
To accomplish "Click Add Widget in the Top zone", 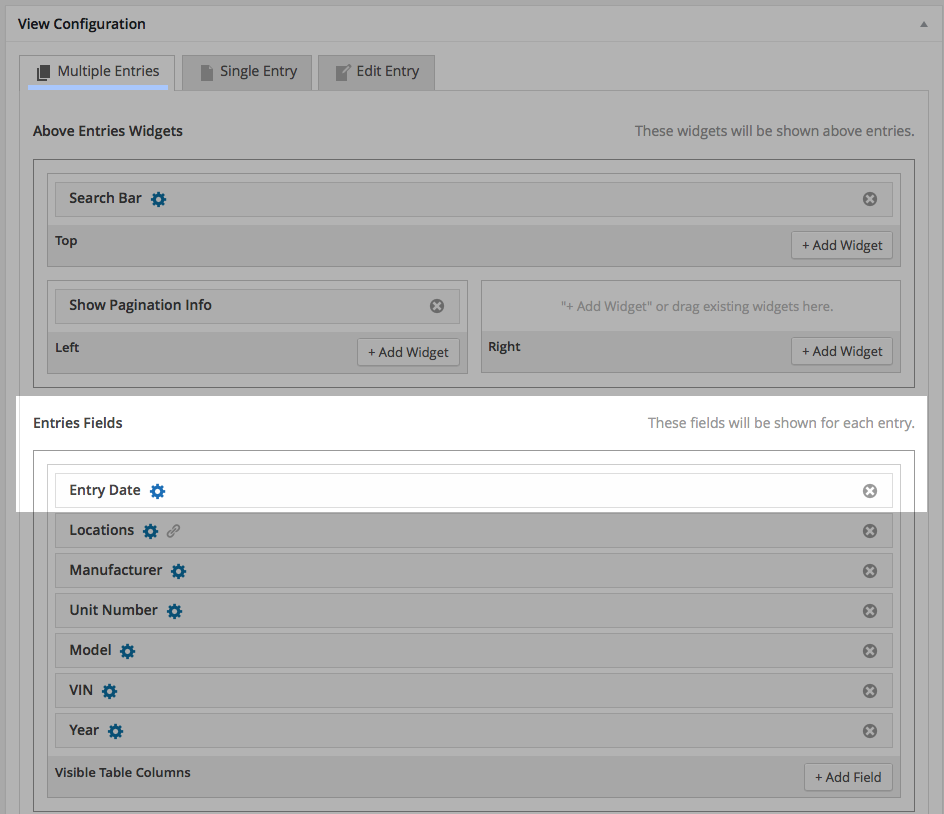I will click(x=841, y=245).
